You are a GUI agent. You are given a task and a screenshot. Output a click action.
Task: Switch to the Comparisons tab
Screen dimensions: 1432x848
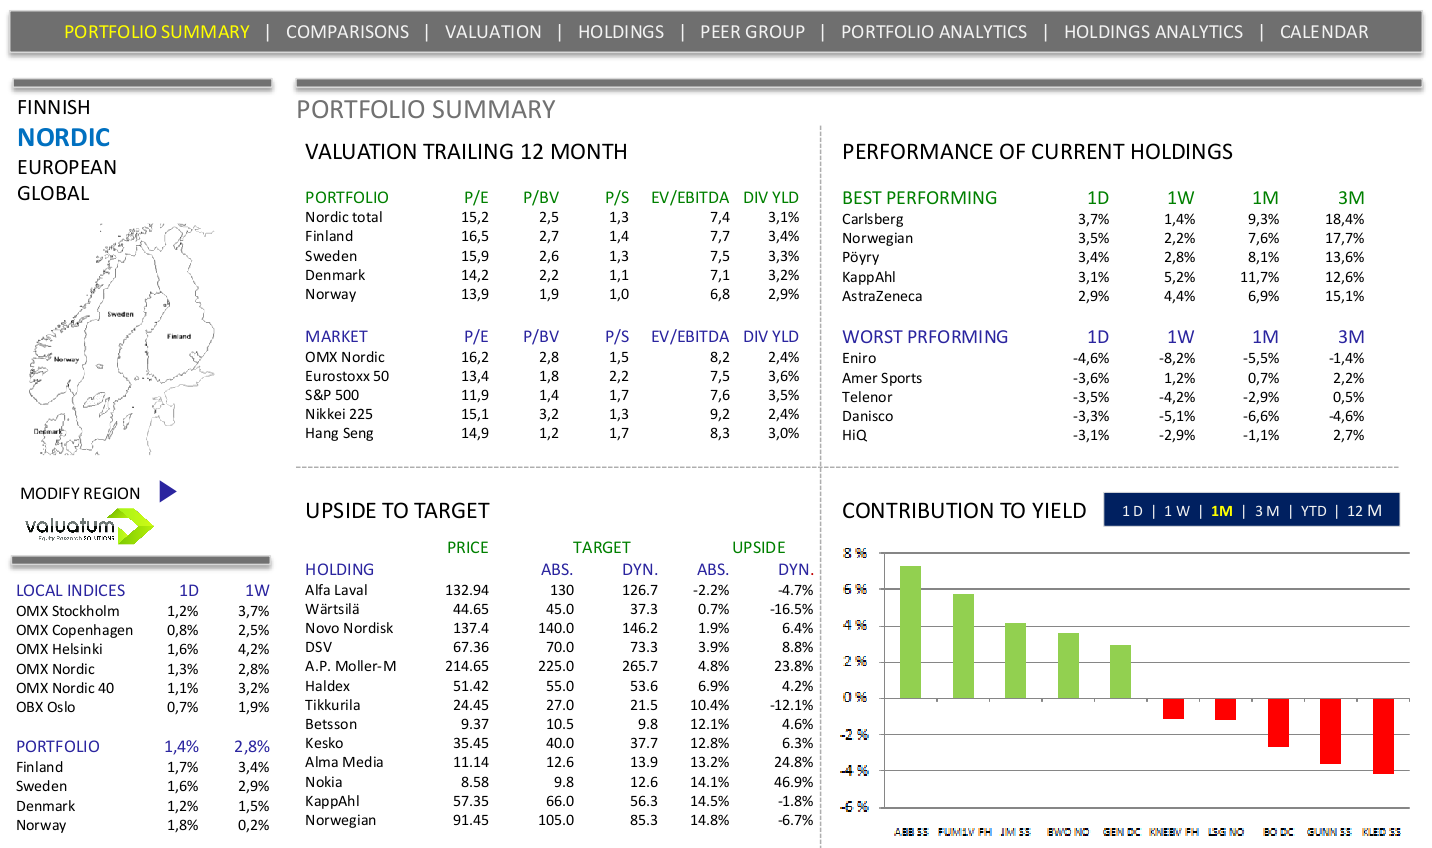click(347, 32)
